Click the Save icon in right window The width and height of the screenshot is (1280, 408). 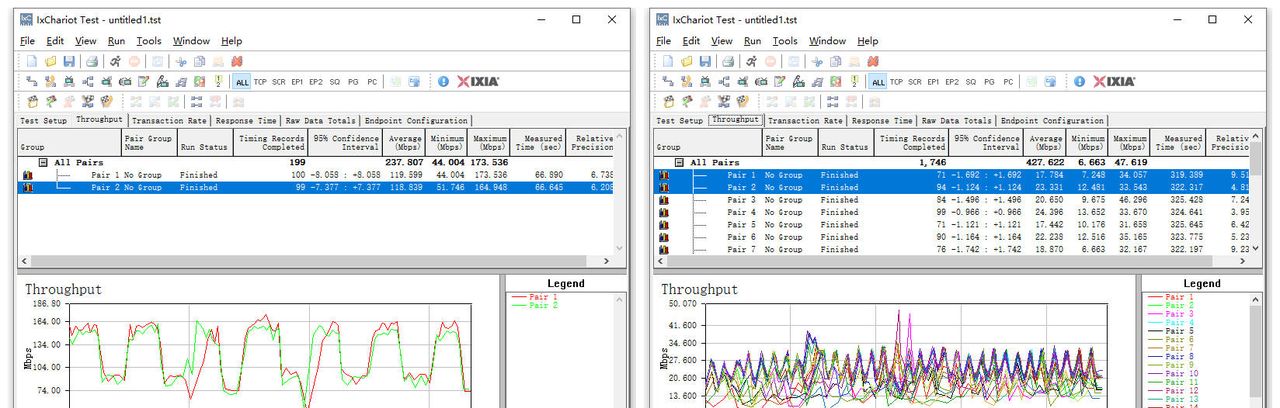coord(704,62)
